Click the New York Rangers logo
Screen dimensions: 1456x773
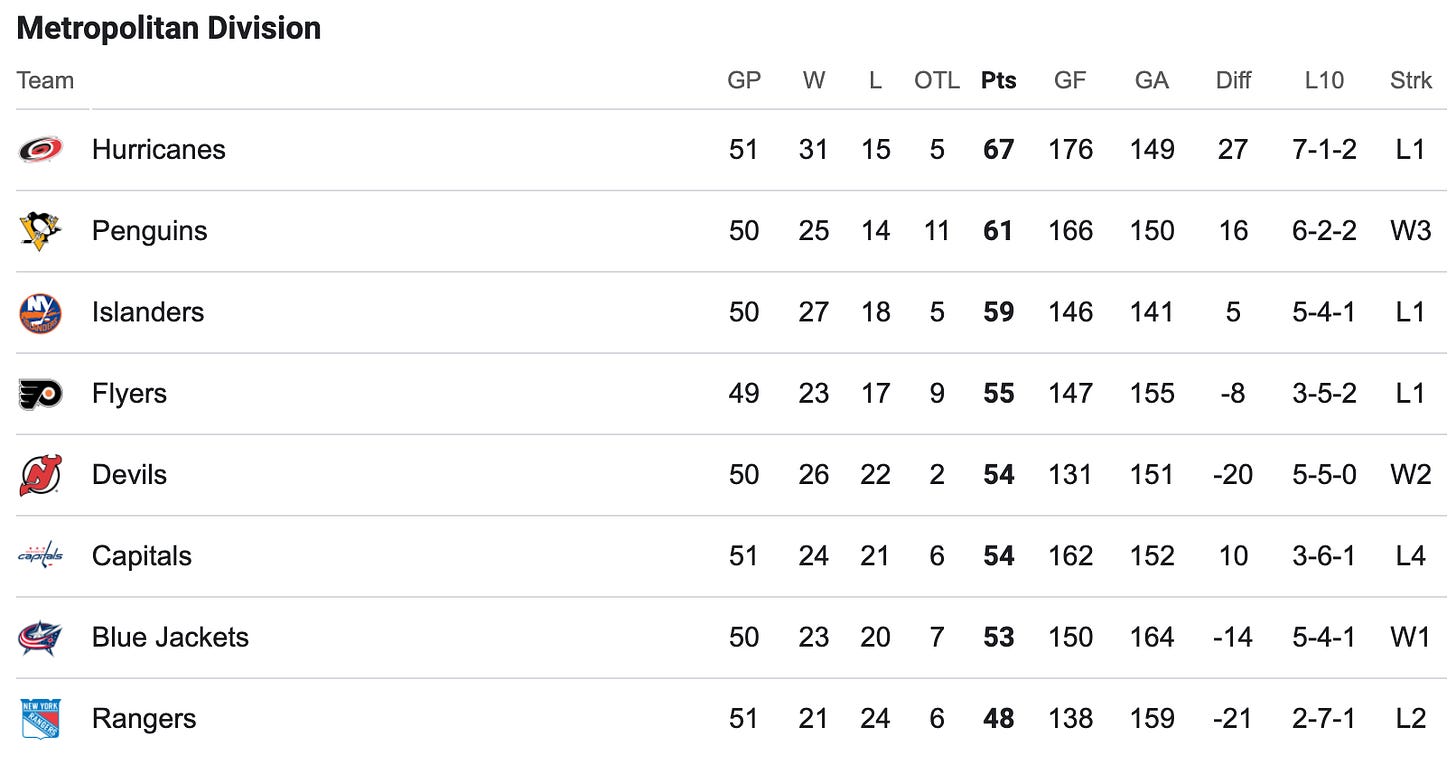(40, 719)
